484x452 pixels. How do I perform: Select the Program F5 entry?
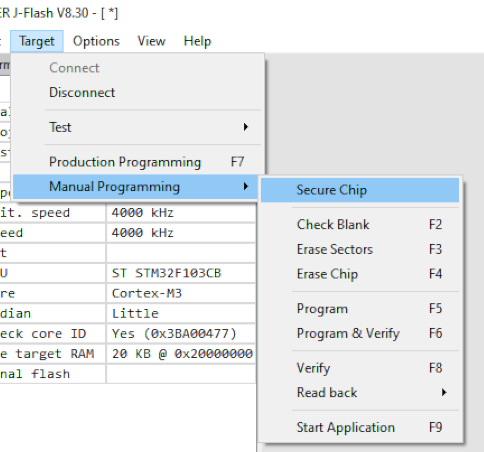point(360,309)
